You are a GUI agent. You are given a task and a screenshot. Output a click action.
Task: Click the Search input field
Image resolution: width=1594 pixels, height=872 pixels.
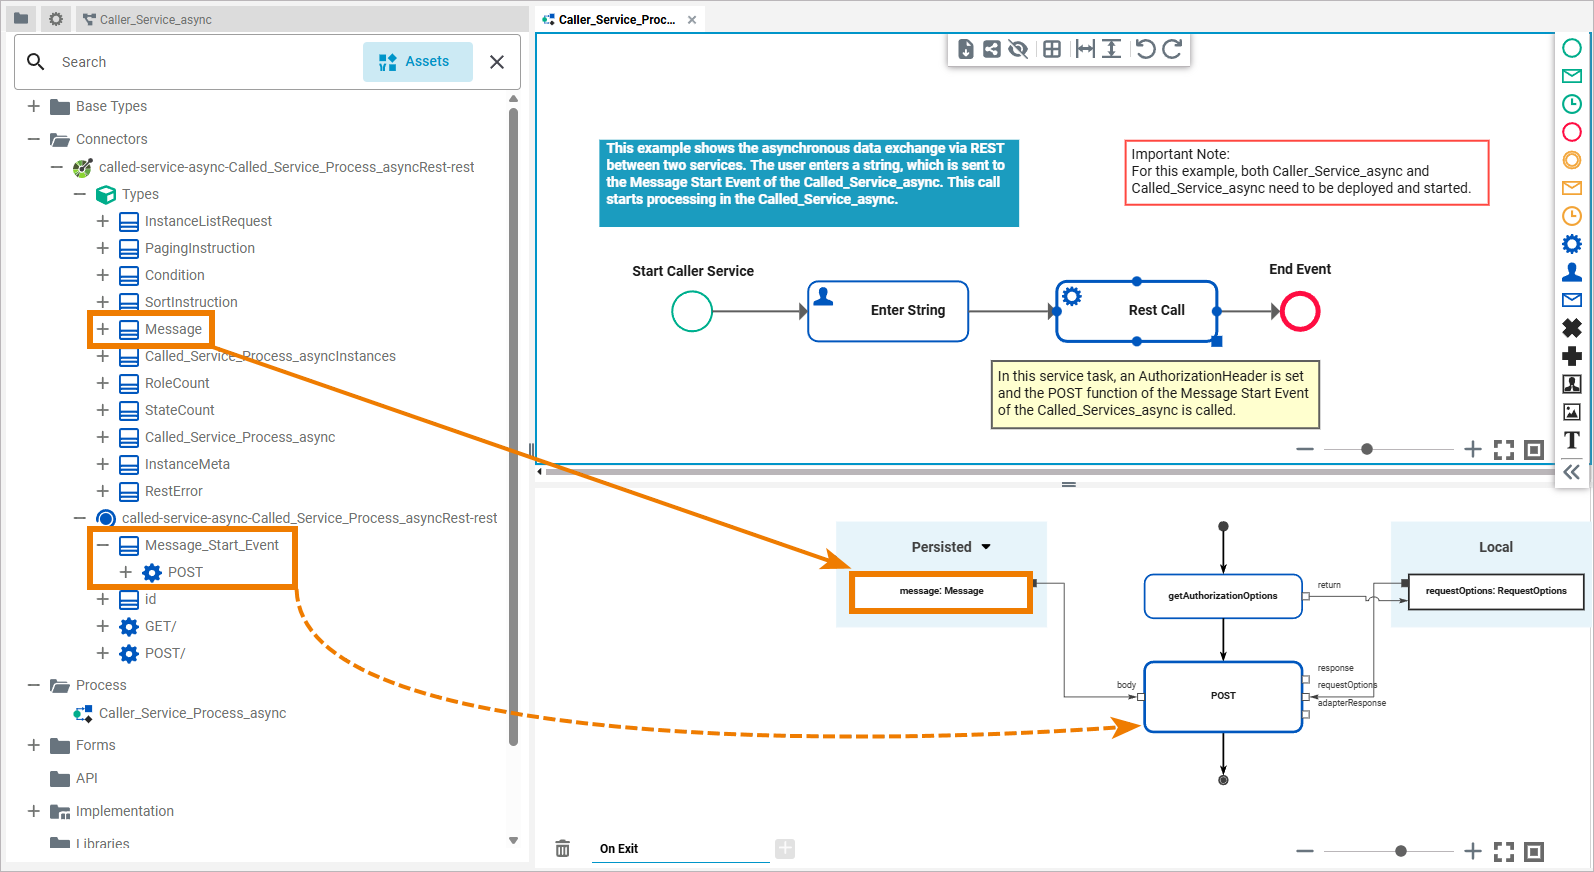[200, 62]
